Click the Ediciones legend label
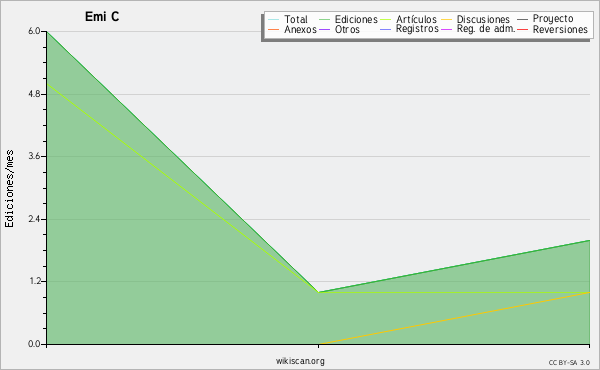This screenshot has width=600, height=370. pyautogui.click(x=356, y=19)
